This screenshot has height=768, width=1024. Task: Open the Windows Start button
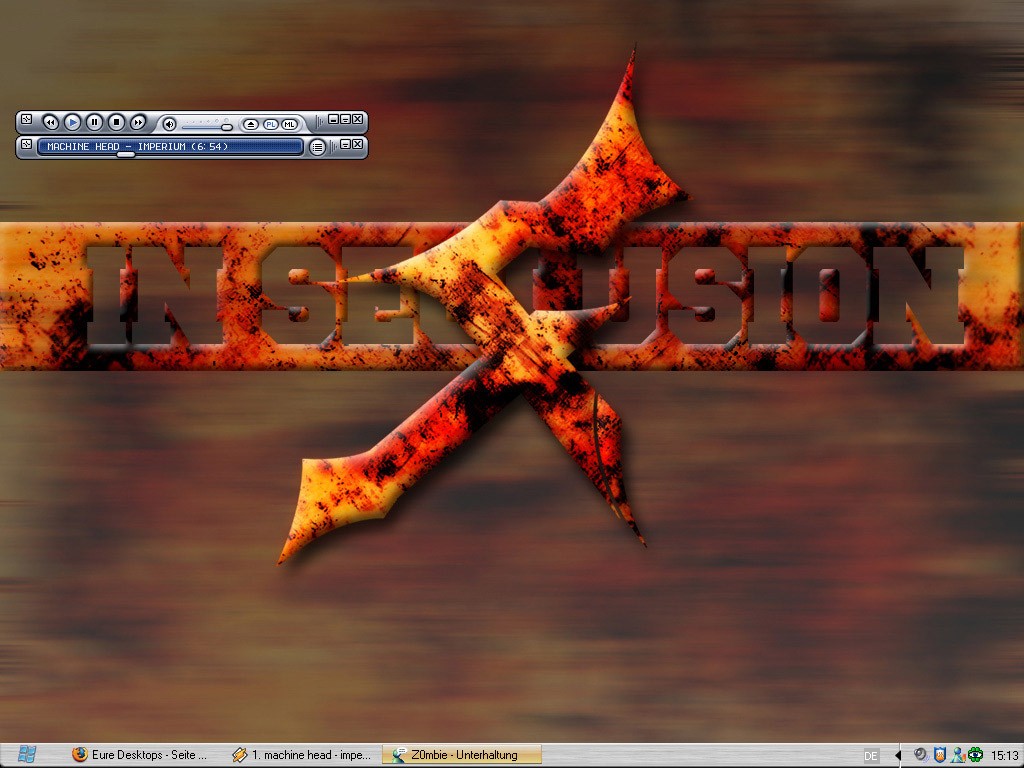(27, 755)
